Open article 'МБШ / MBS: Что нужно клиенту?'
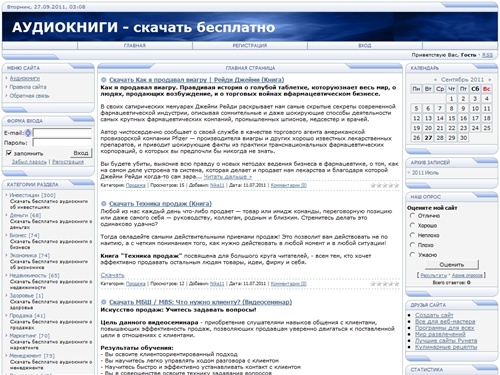 [x=201, y=302]
